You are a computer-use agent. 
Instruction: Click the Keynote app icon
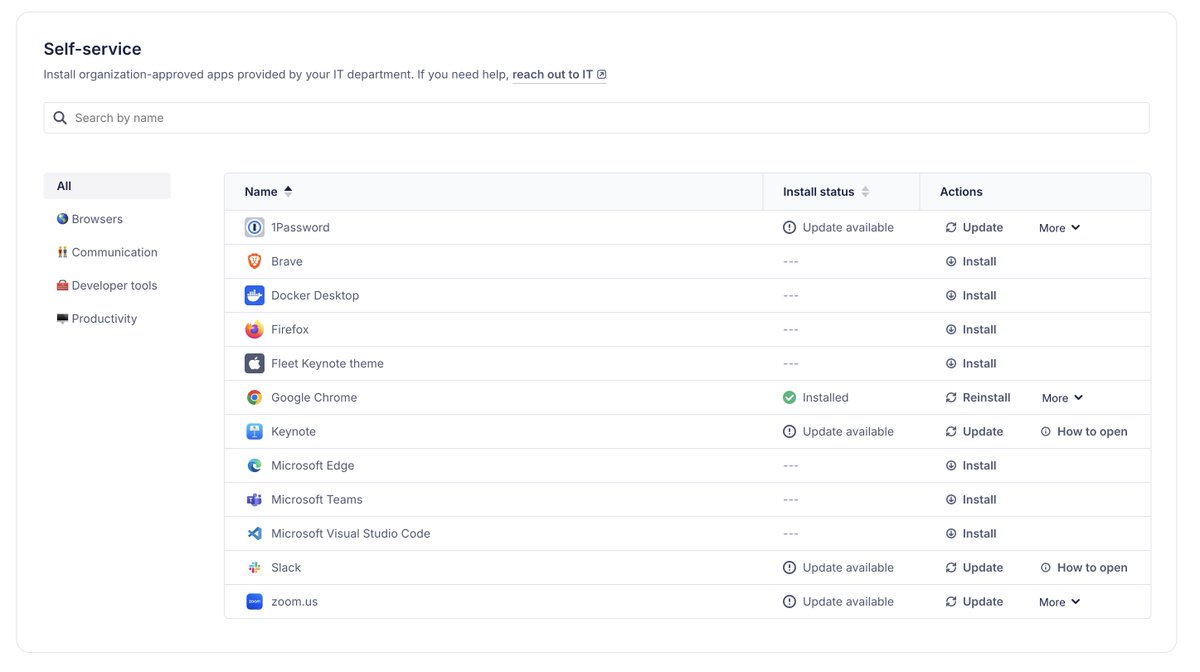pyautogui.click(x=254, y=432)
